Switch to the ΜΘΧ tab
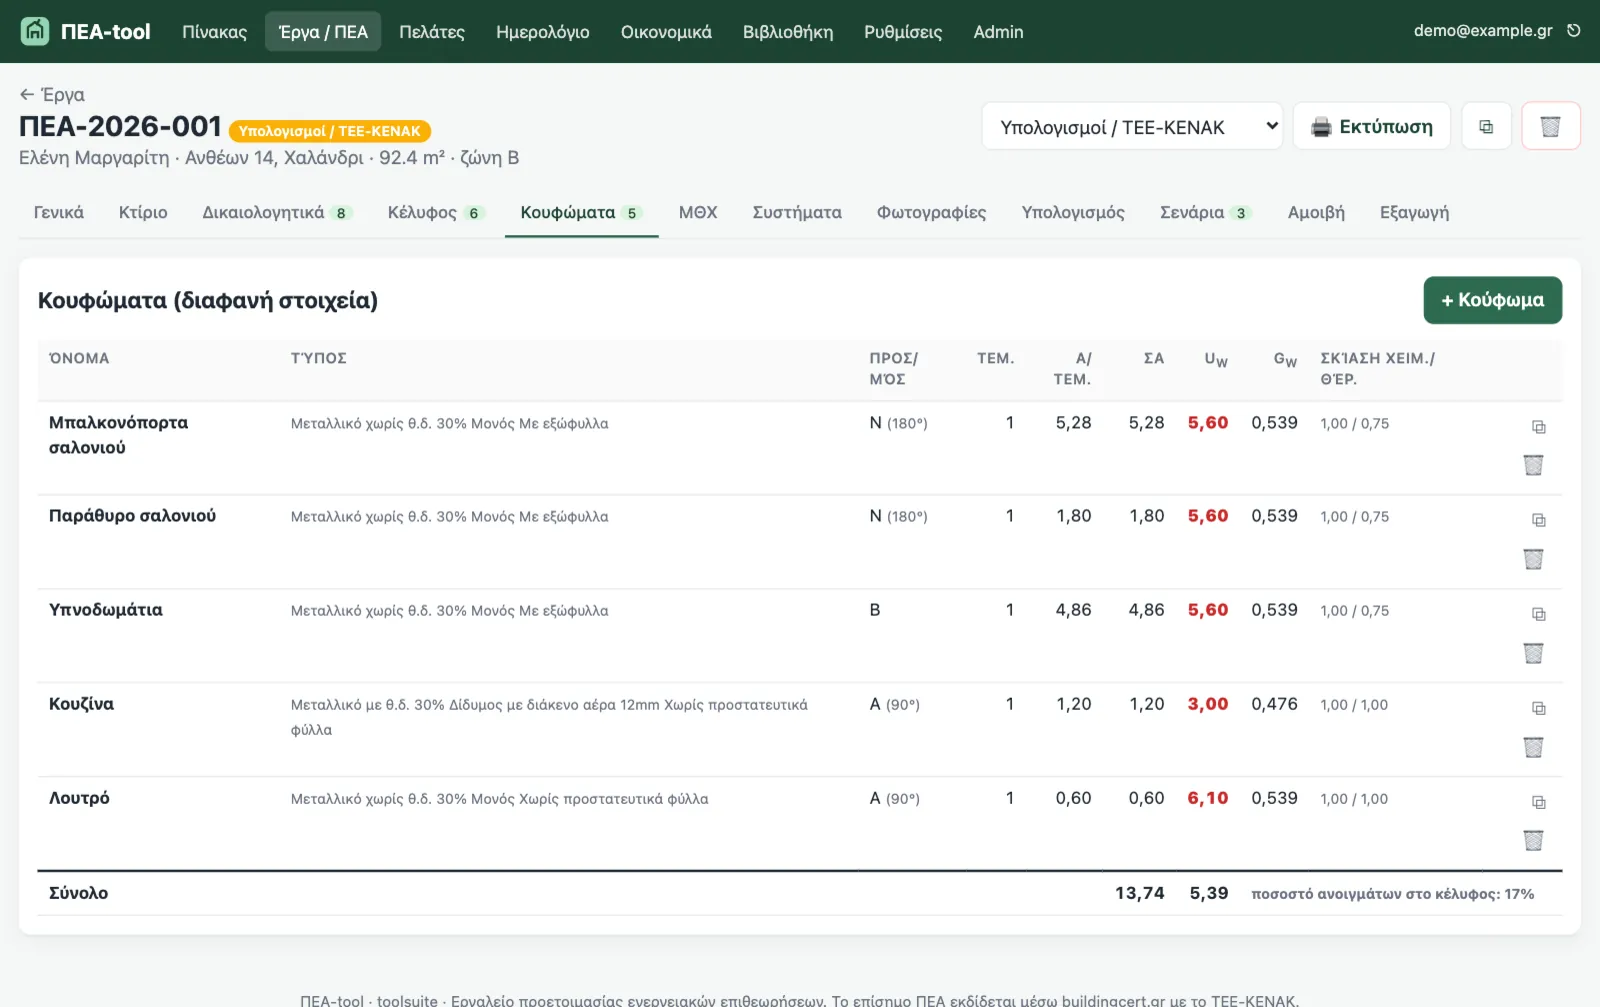This screenshot has height=1007, width=1600. click(698, 212)
